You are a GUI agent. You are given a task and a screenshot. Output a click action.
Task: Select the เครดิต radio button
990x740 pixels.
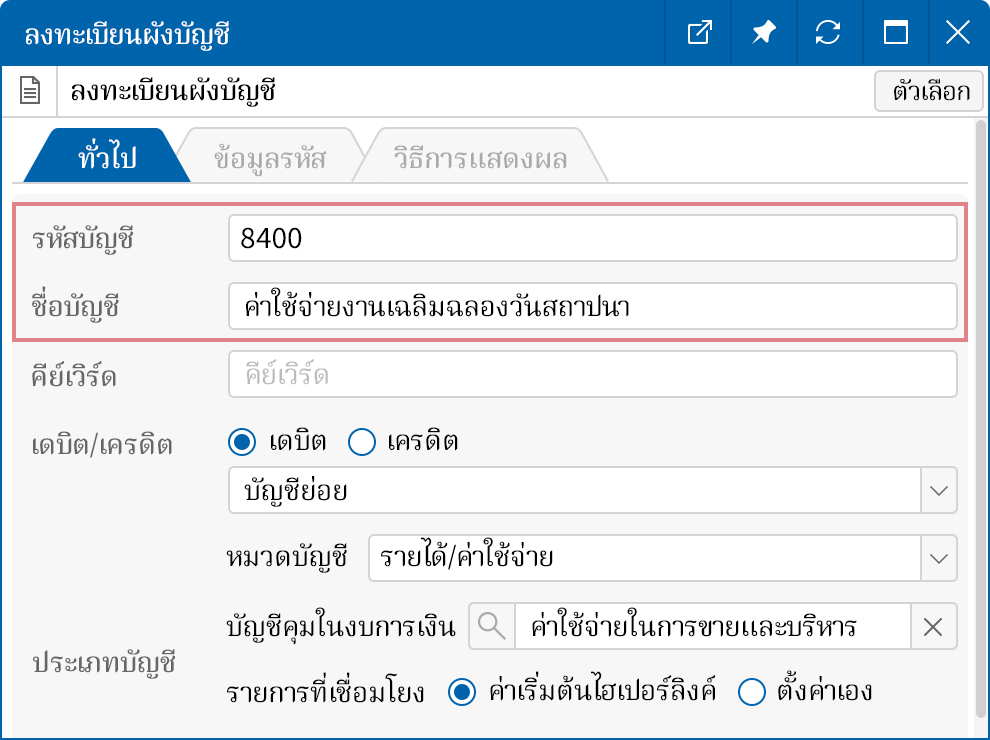360,441
